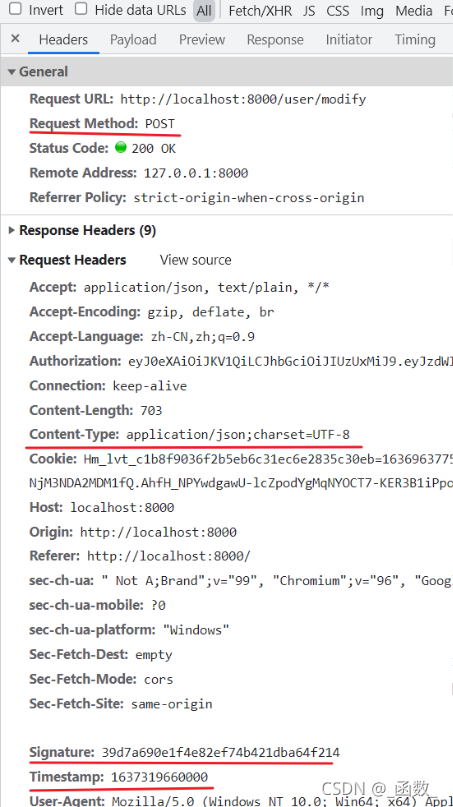453x807 pixels.
Task: Select the All filter
Action: (204, 10)
